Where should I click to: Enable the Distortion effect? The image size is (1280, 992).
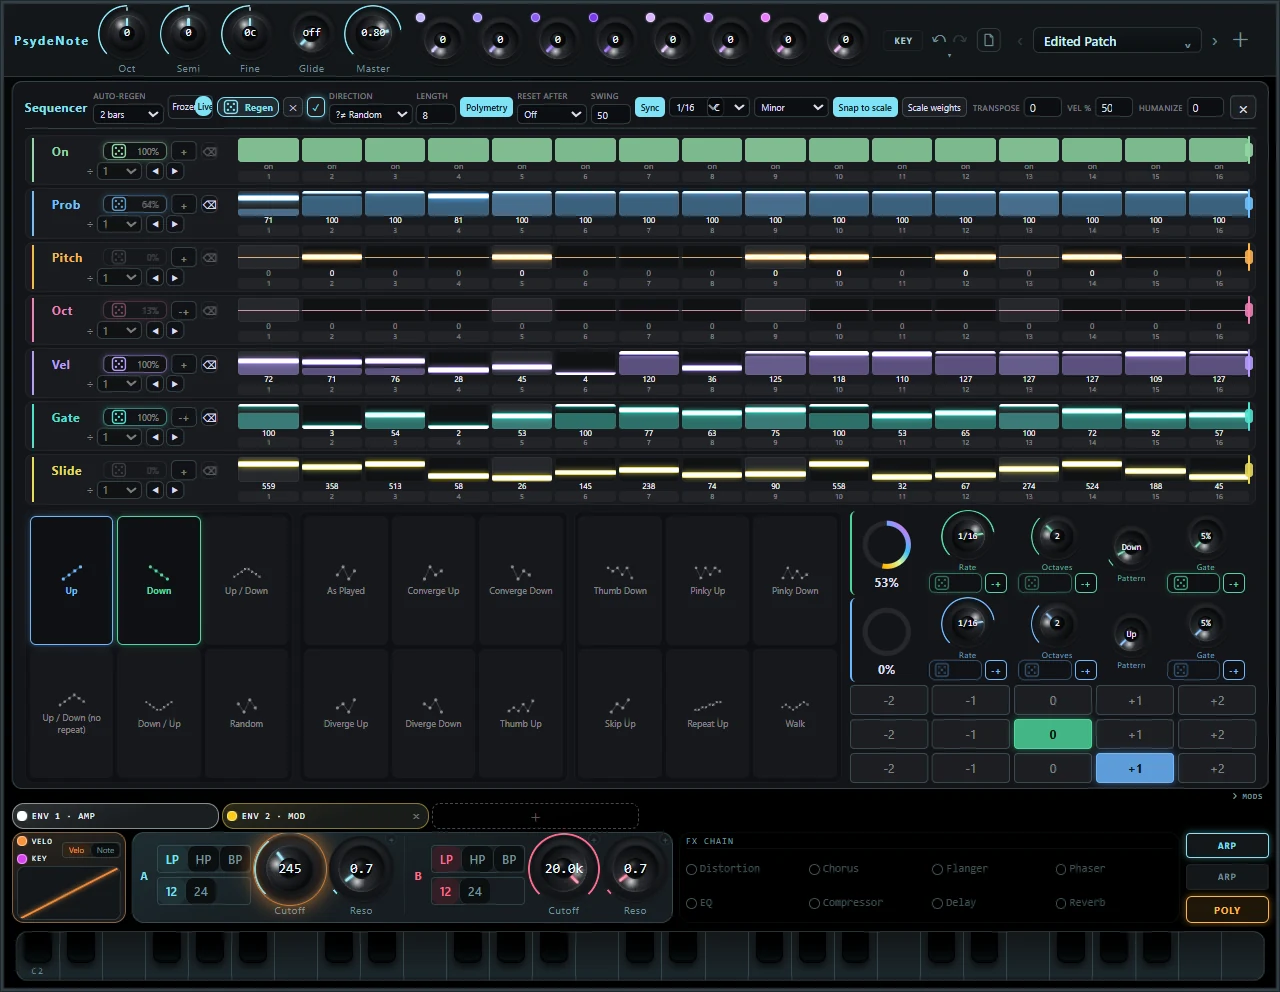coord(692,869)
